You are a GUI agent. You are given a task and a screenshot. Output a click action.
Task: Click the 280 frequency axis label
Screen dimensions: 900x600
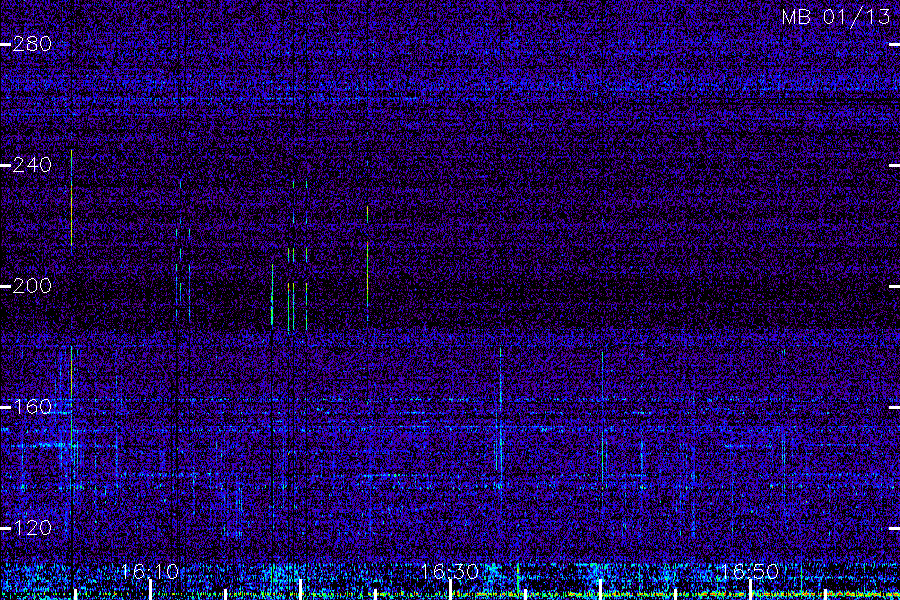[x=32, y=44]
